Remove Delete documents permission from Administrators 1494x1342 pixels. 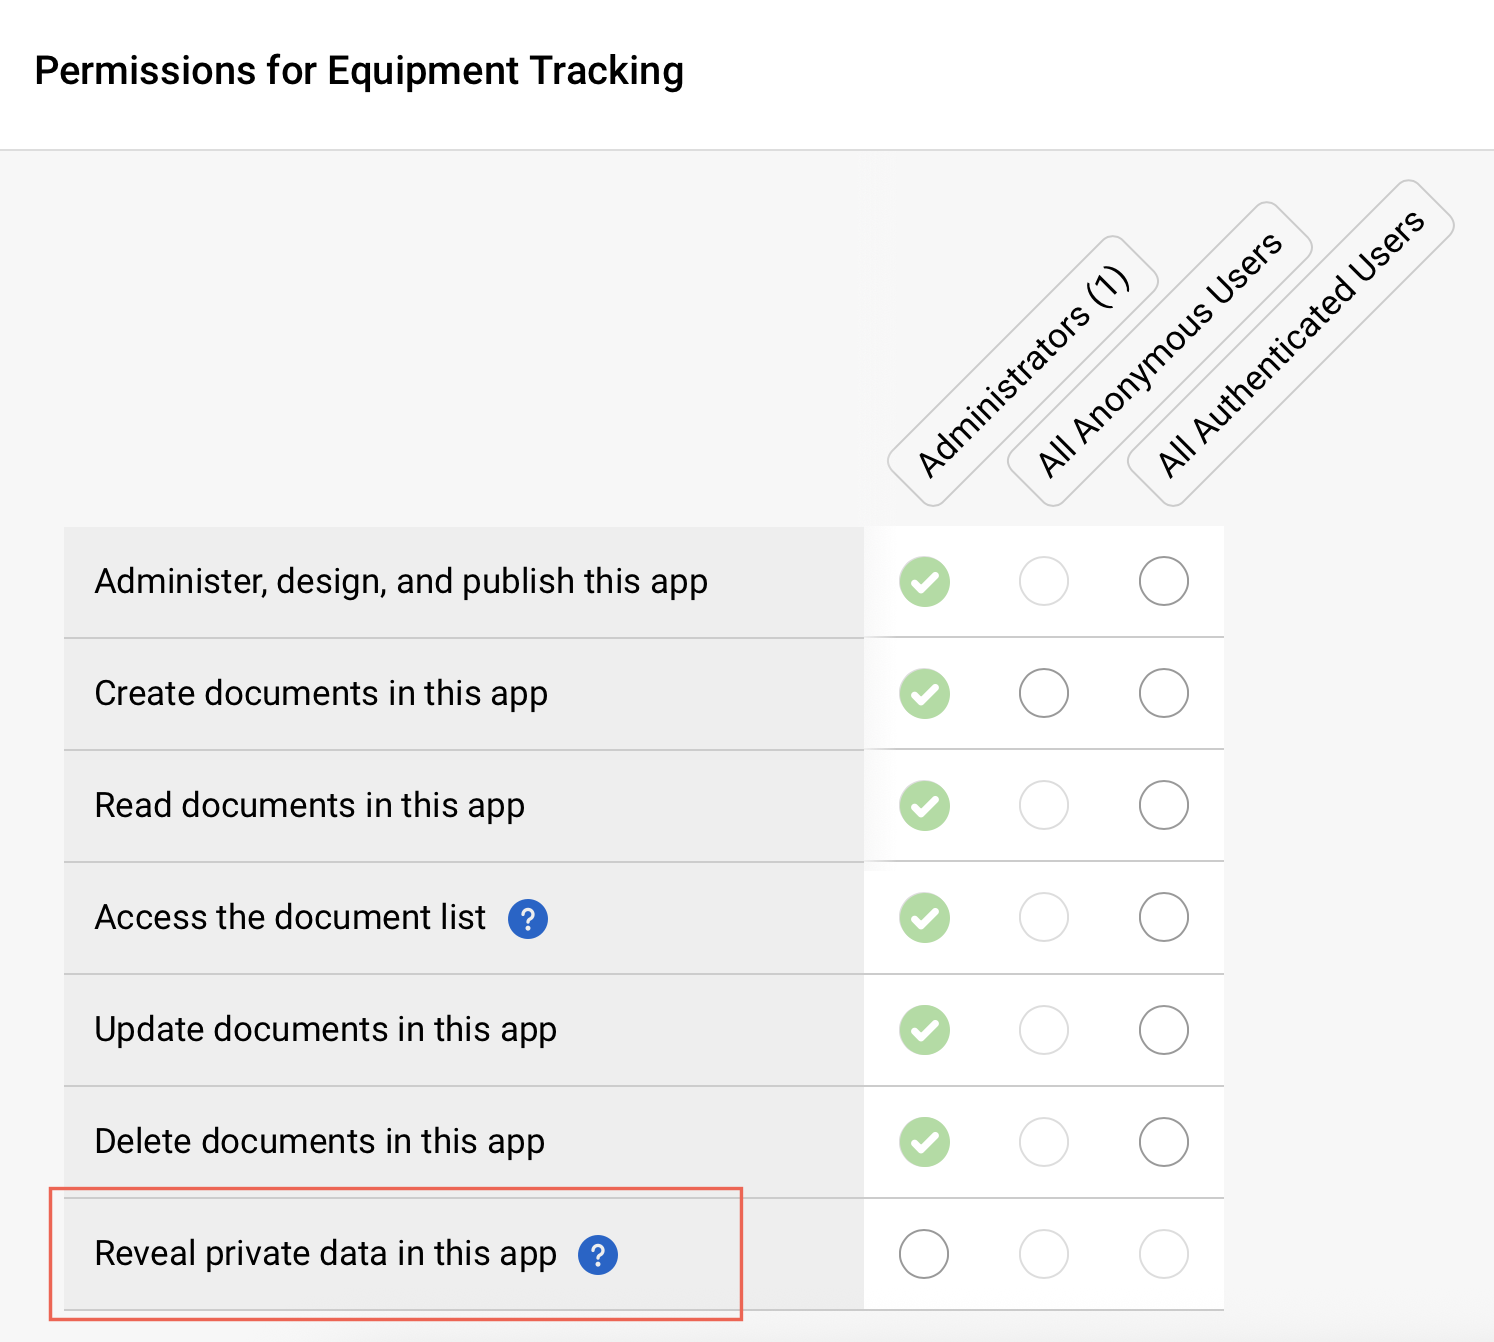[923, 1141]
